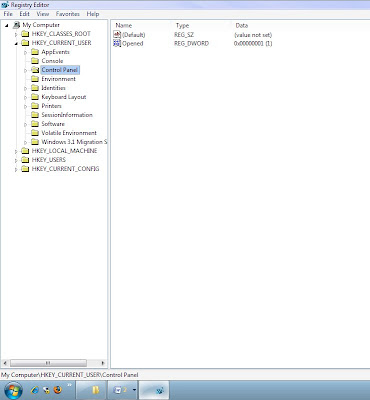Image resolution: width=370 pixels, height=400 pixels.
Task: Click the AppEvents key folder icon
Action: point(35,52)
